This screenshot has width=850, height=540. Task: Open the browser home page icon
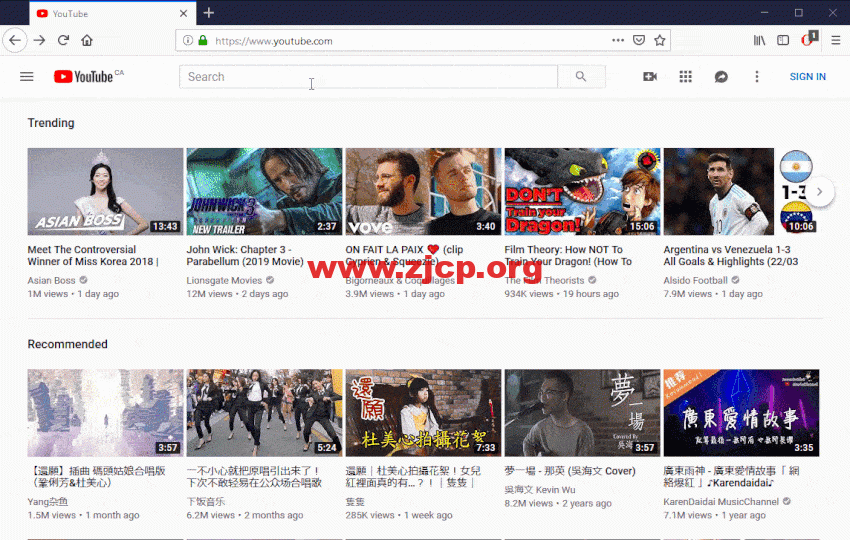click(87, 41)
